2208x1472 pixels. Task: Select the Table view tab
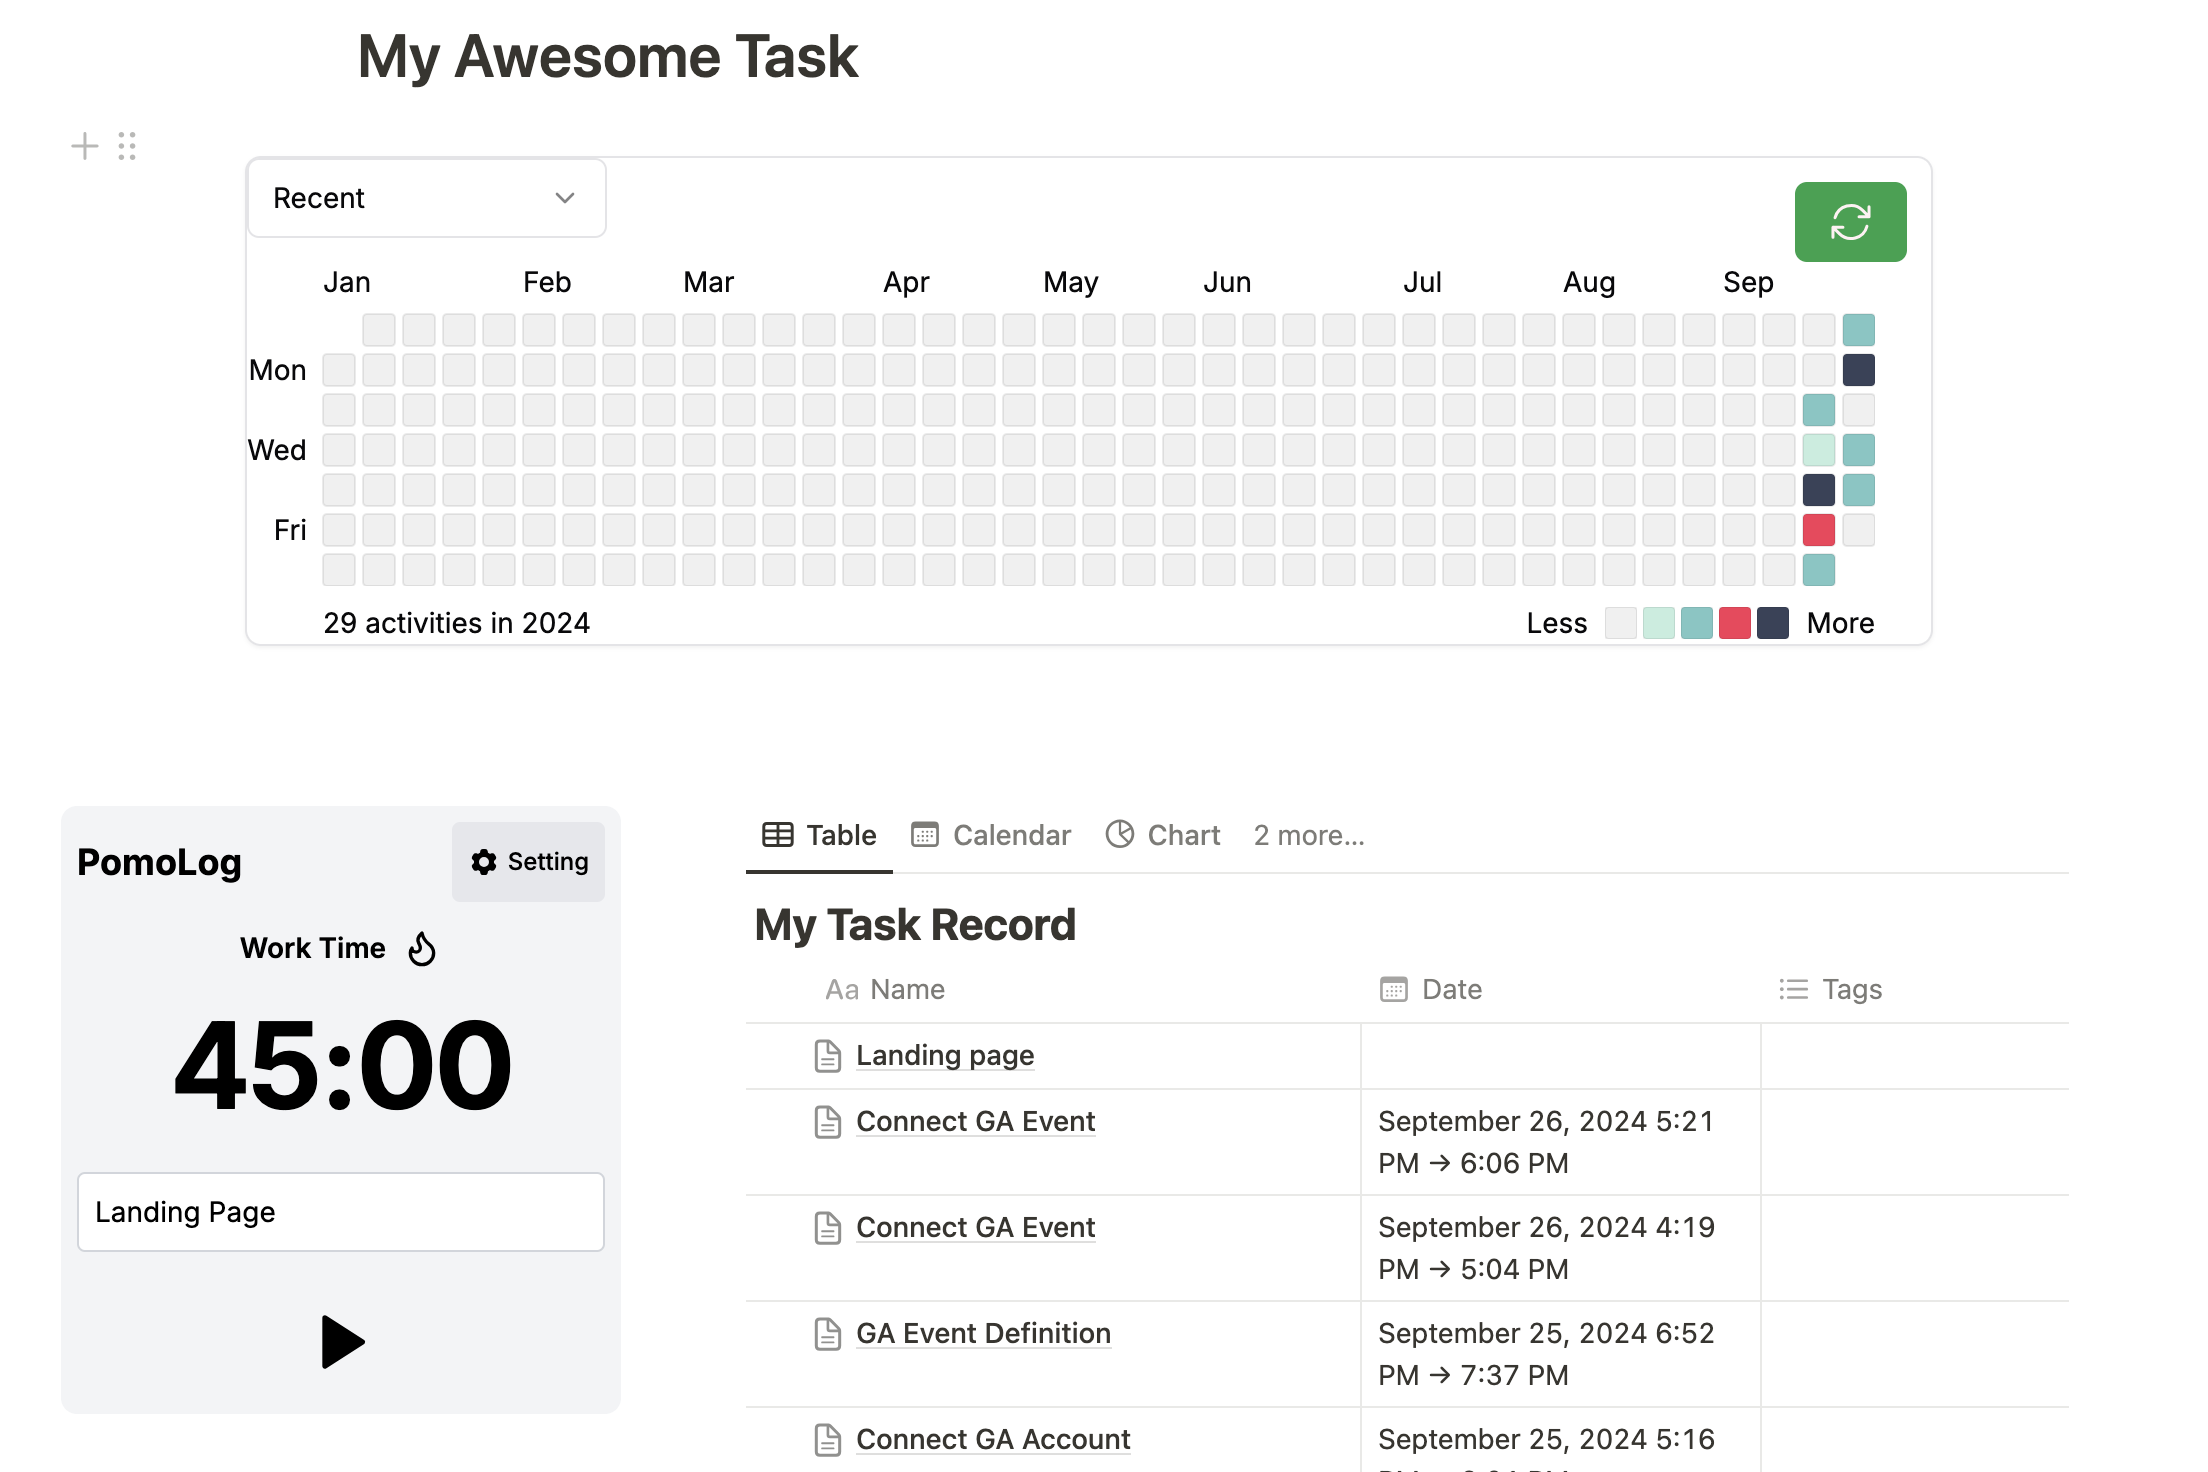[819, 835]
